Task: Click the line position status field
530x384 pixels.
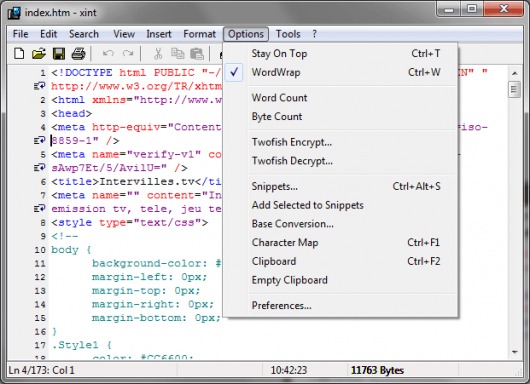Action: 42,370
